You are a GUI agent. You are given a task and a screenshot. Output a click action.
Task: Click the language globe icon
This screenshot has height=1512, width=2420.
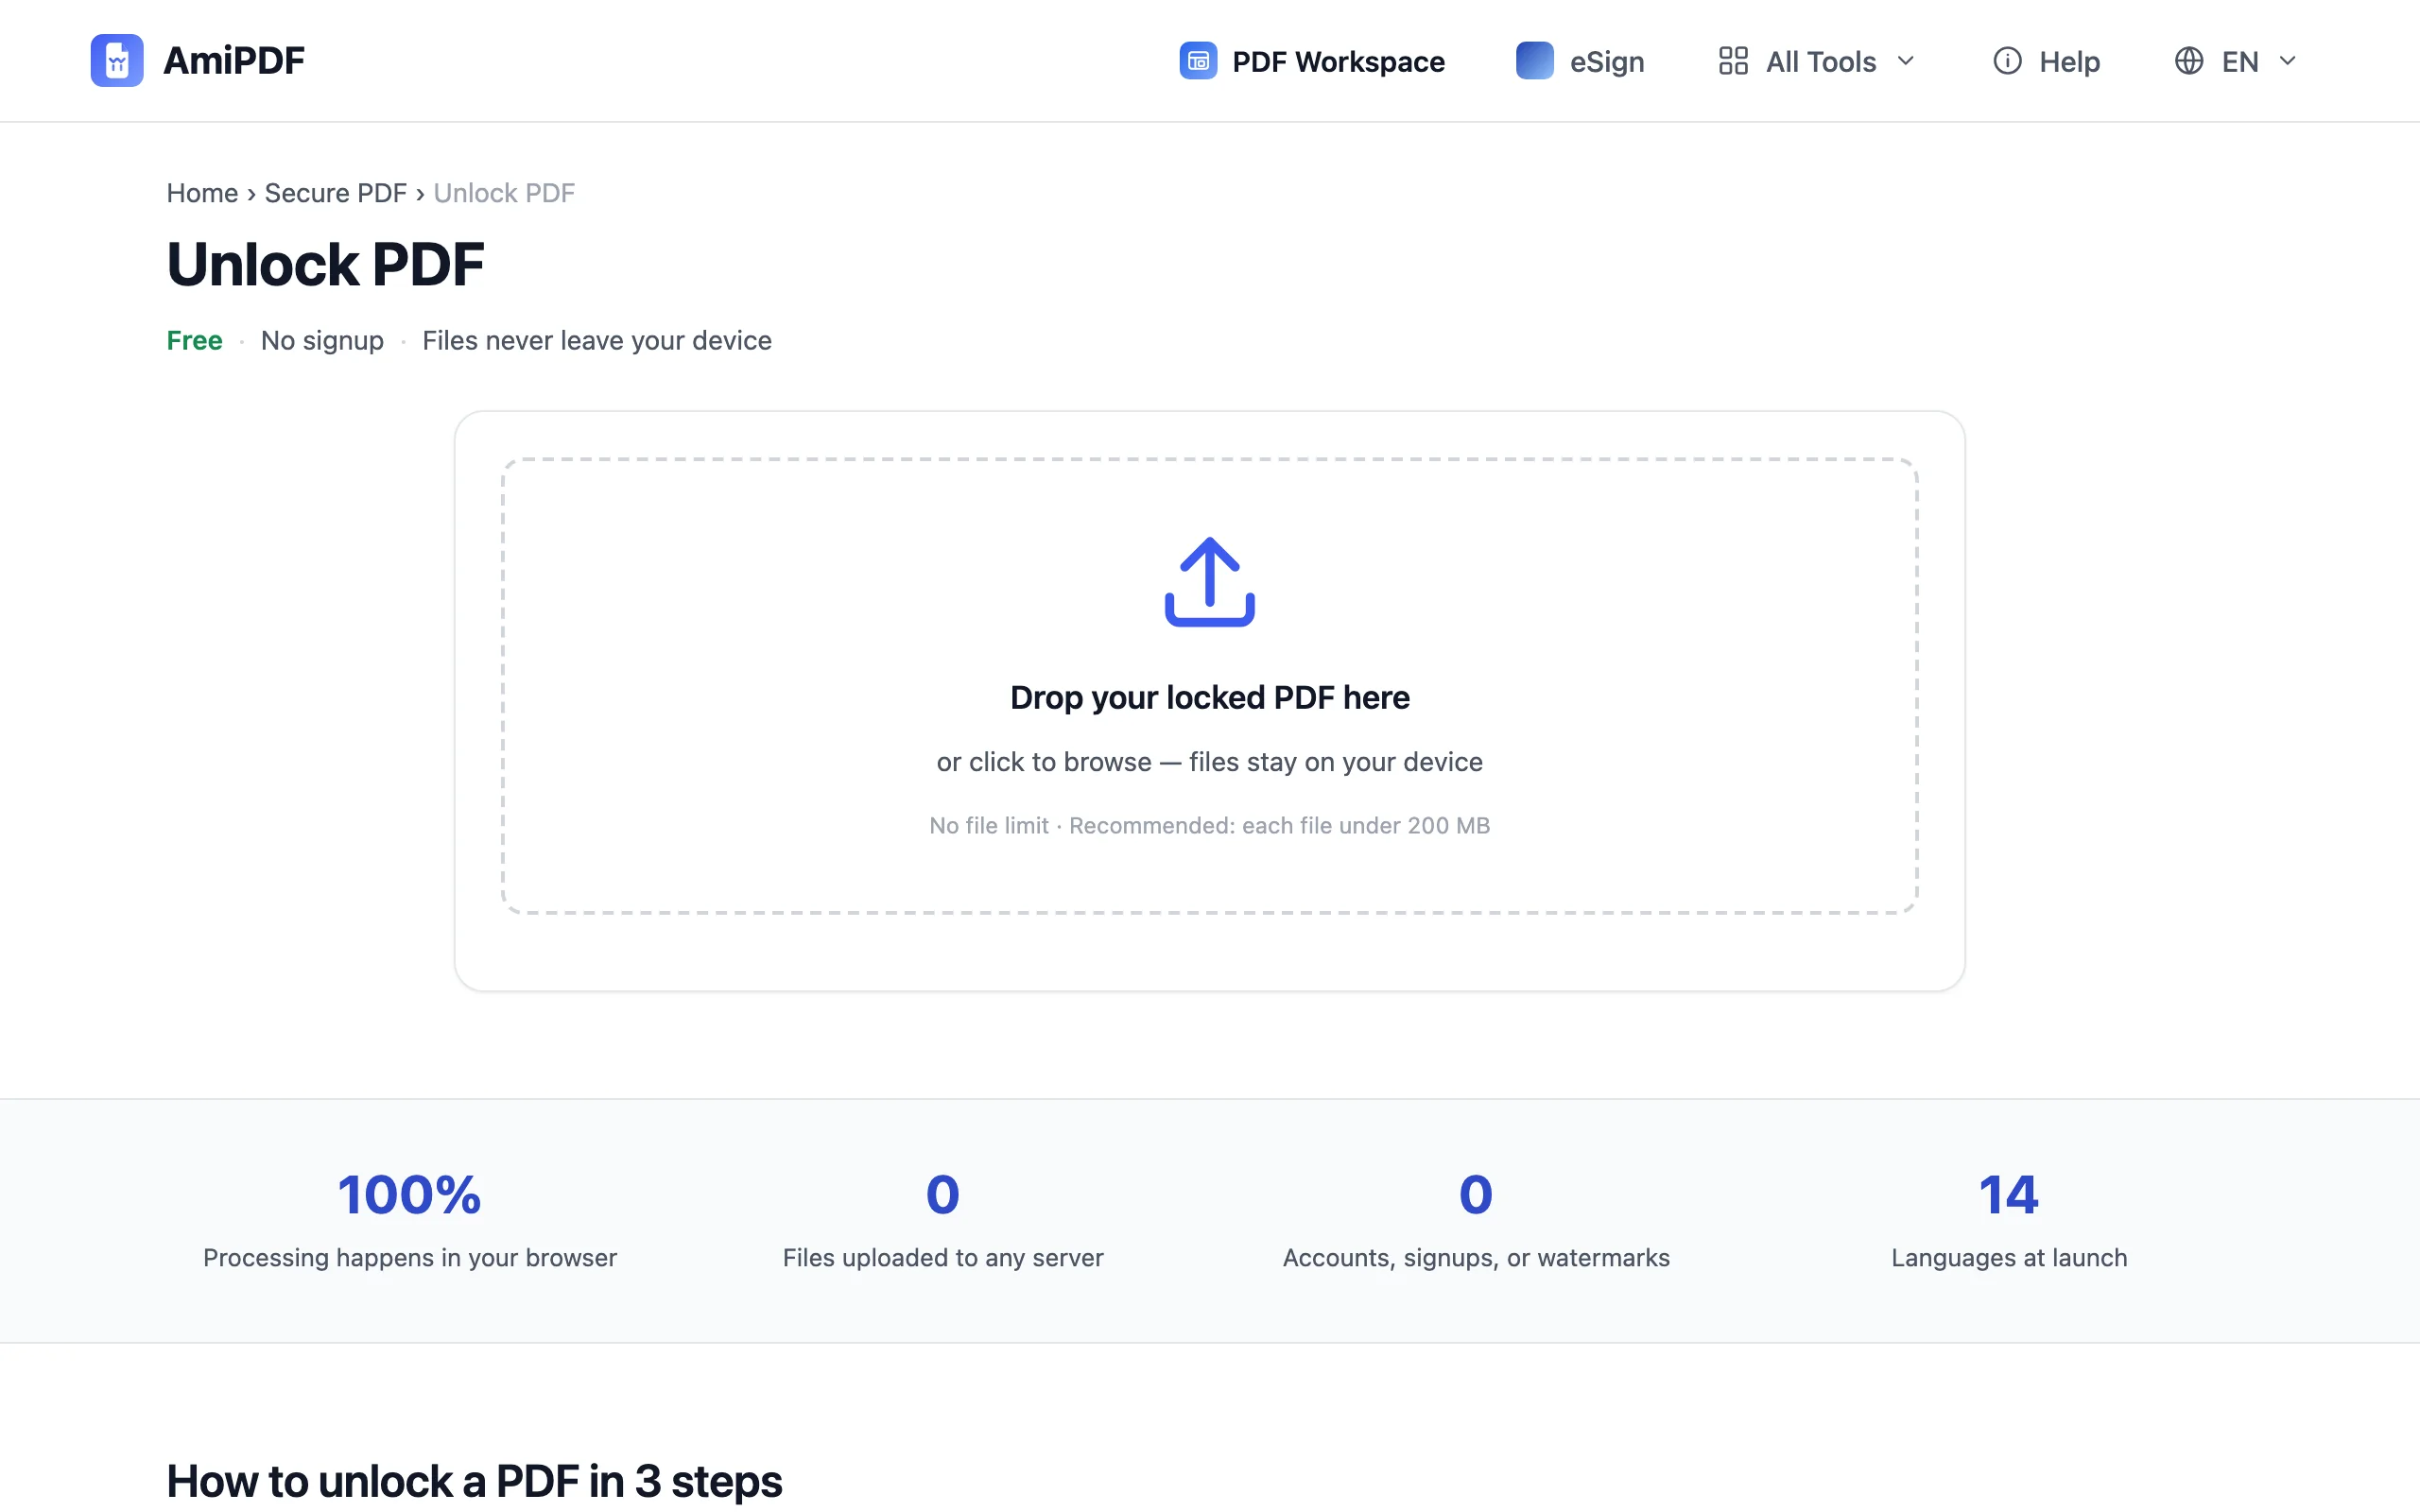pyautogui.click(x=2188, y=61)
